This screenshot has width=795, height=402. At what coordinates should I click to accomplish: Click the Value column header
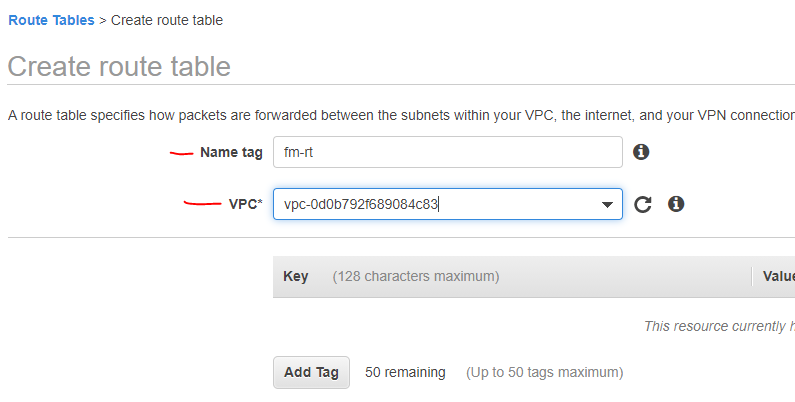coord(777,276)
